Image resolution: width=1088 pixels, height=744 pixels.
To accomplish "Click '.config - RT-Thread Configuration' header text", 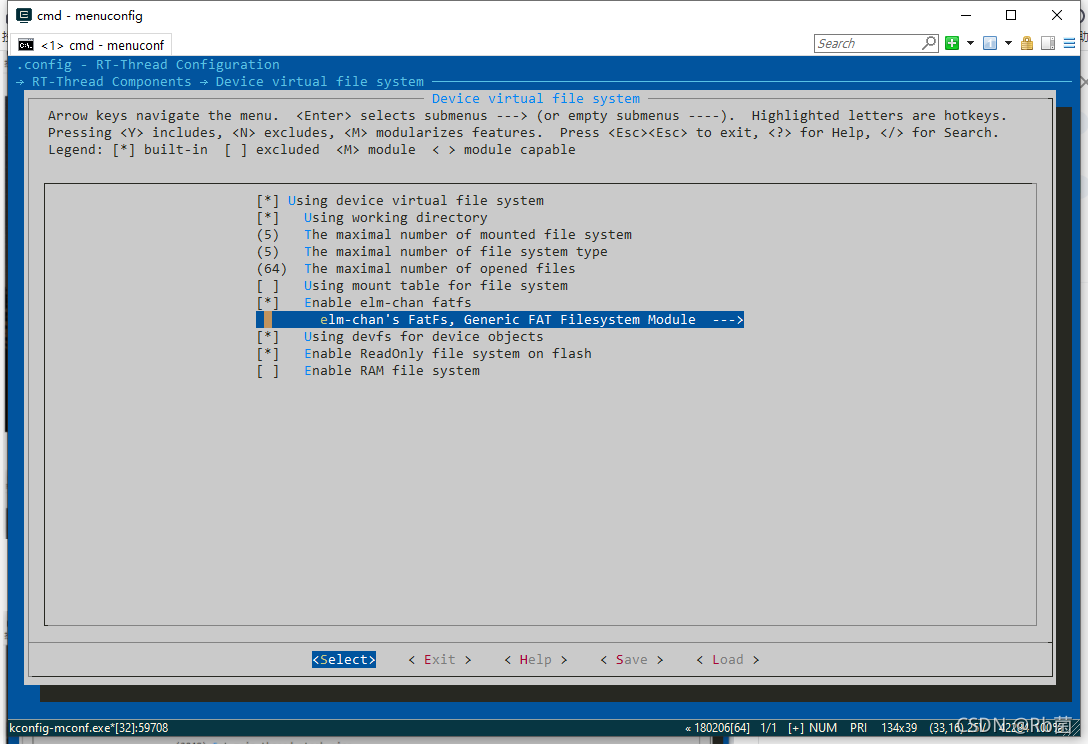I will click(x=148, y=65).
